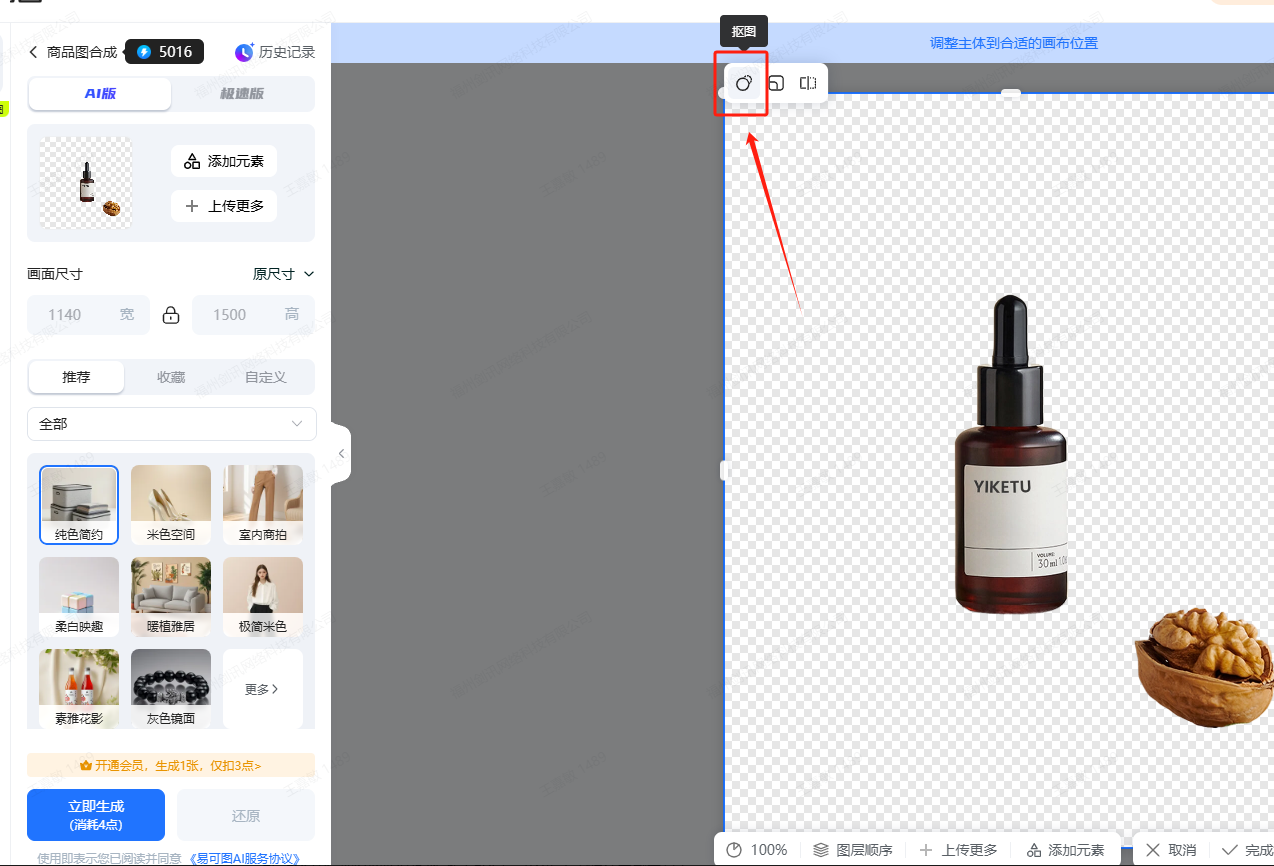Click the 抠图 cutout icon in canvas toolbar
Screen dimensions: 1274x866
click(x=743, y=83)
